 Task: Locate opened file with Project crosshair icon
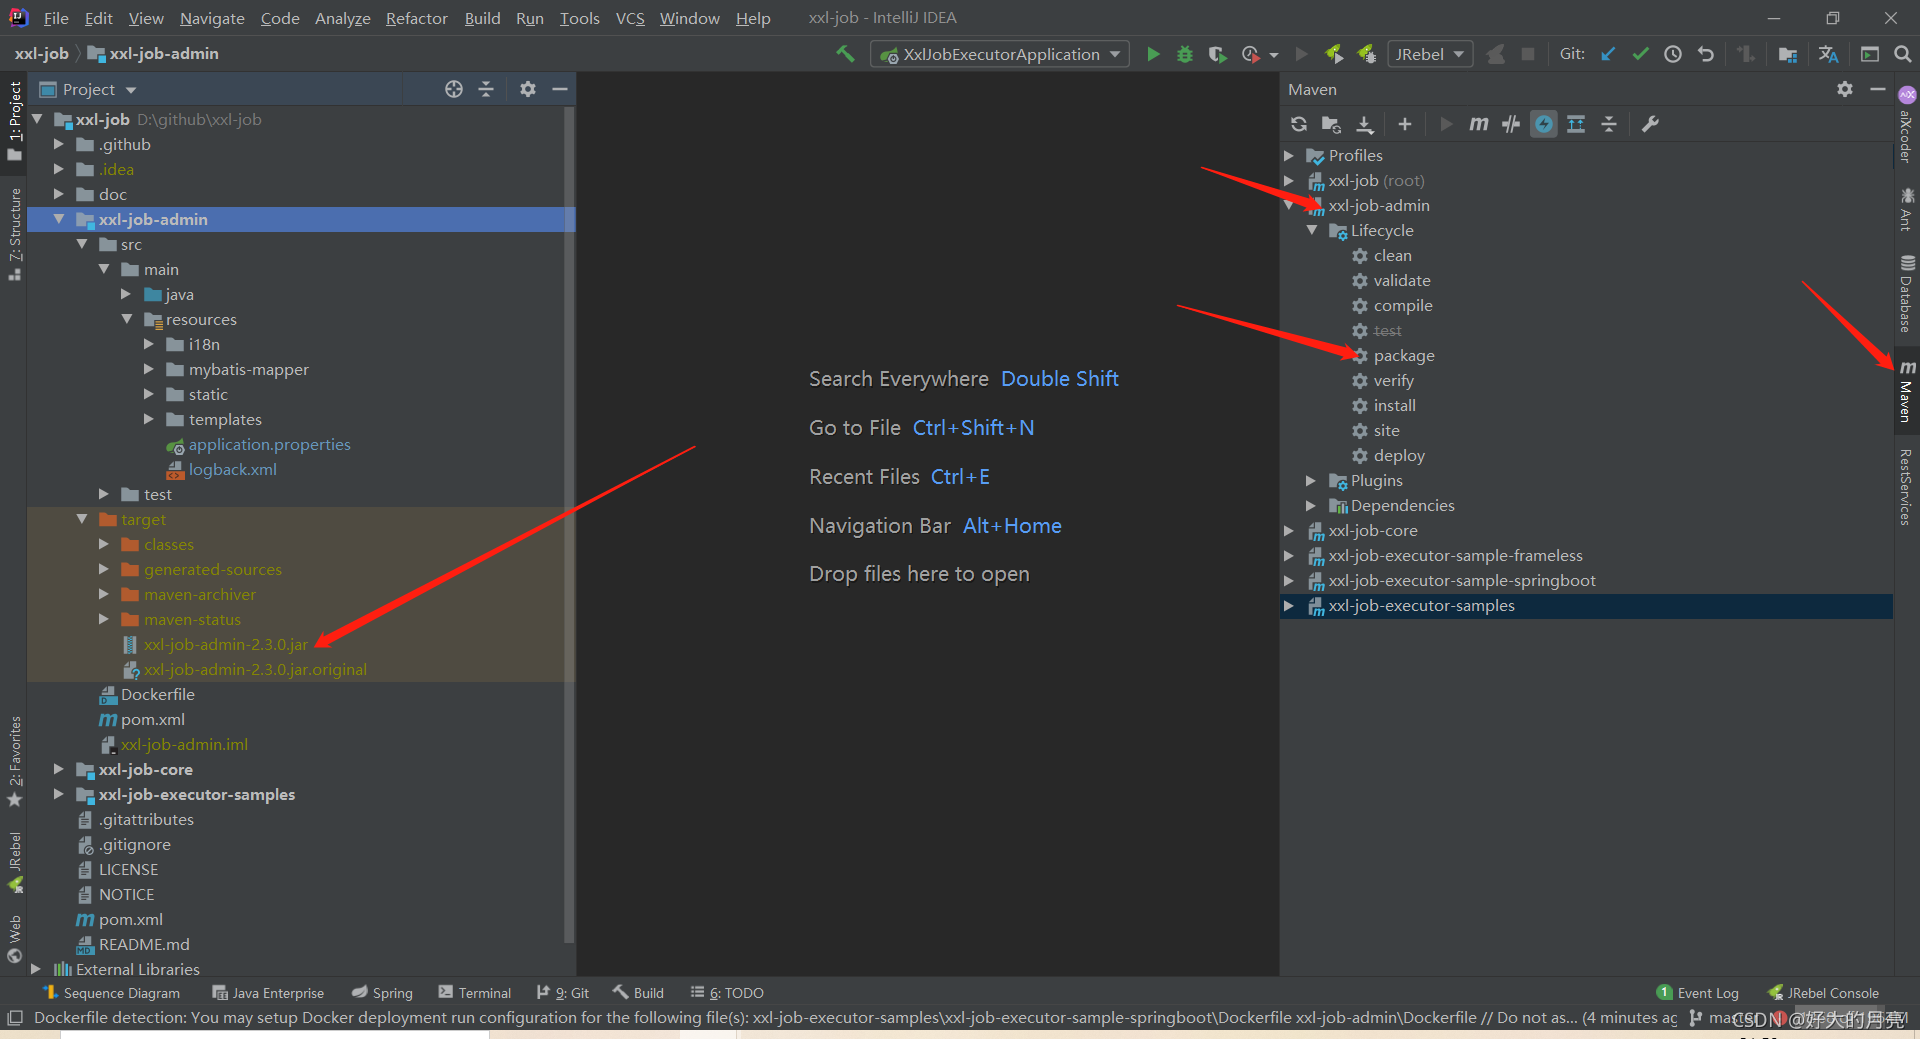click(x=454, y=89)
